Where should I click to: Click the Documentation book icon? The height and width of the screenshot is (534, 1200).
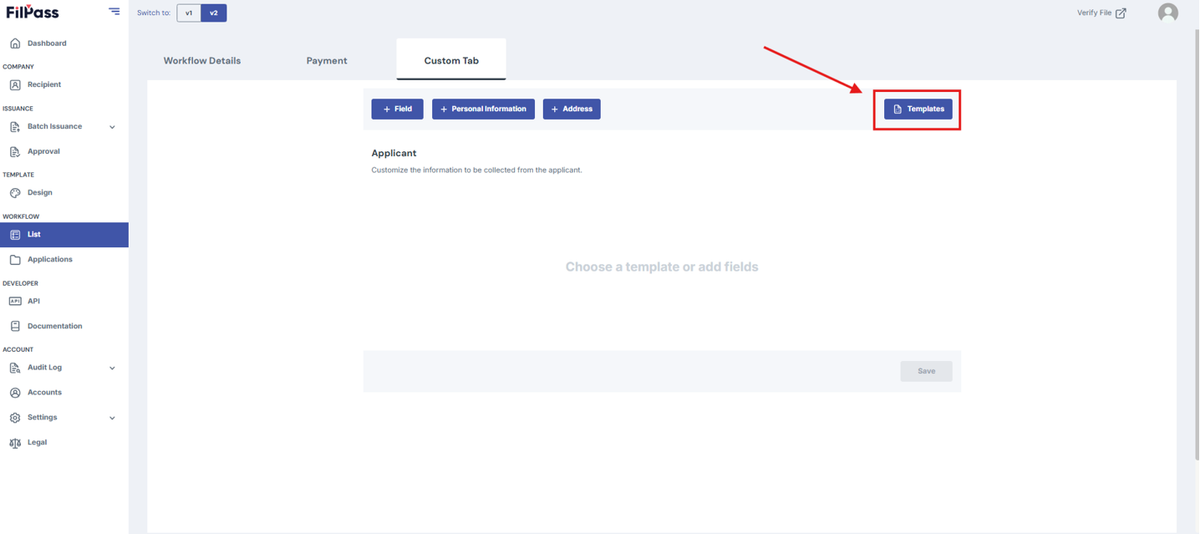(15, 326)
